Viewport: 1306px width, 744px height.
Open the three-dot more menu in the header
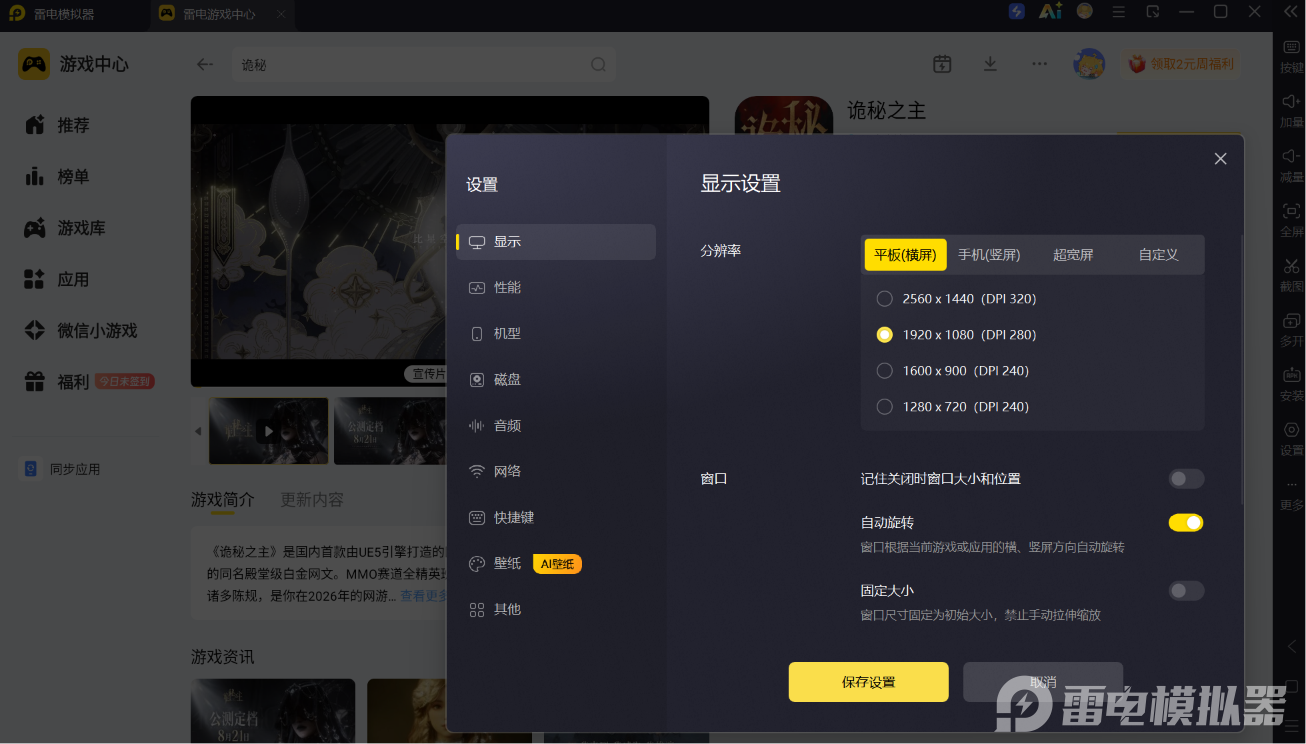1040,64
